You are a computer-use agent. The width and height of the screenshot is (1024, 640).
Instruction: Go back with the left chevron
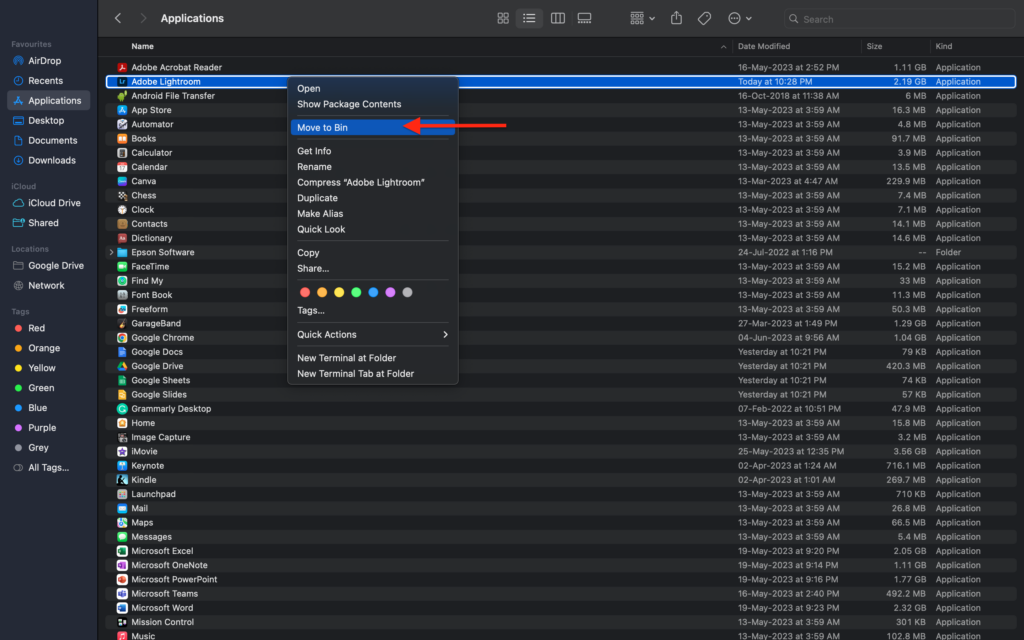pos(118,18)
